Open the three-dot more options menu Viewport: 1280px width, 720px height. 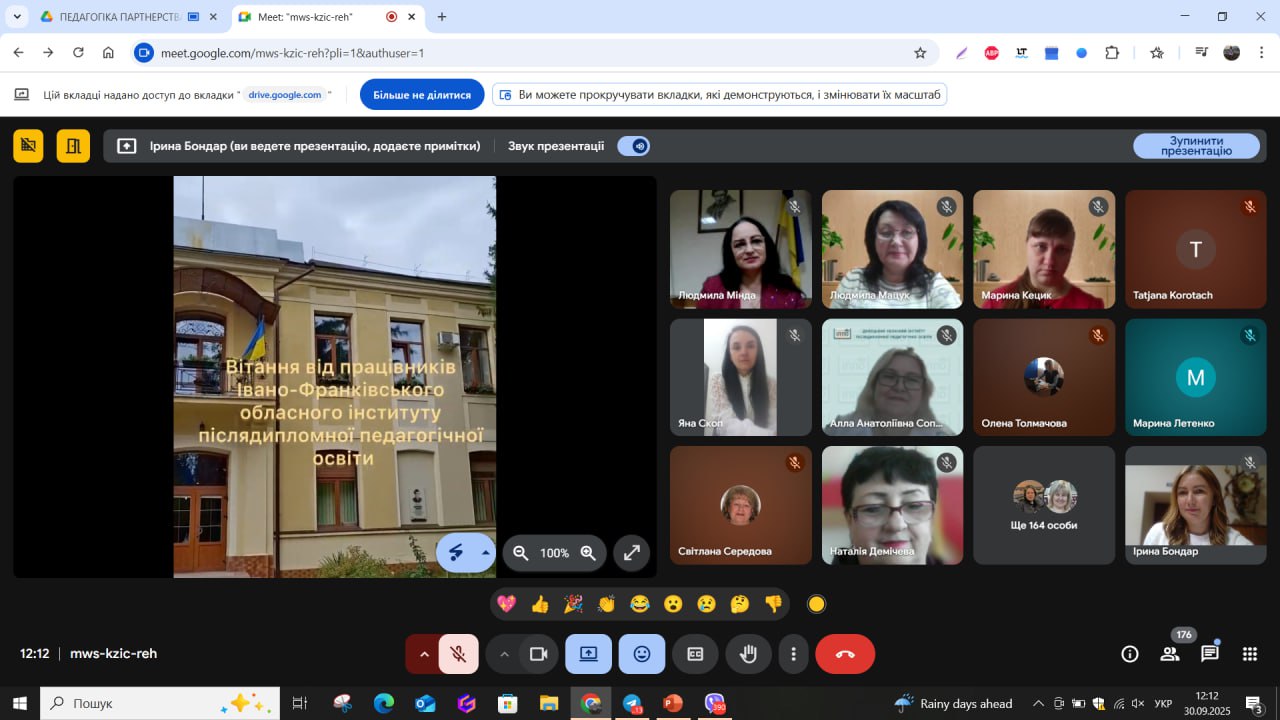click(793, 654)
